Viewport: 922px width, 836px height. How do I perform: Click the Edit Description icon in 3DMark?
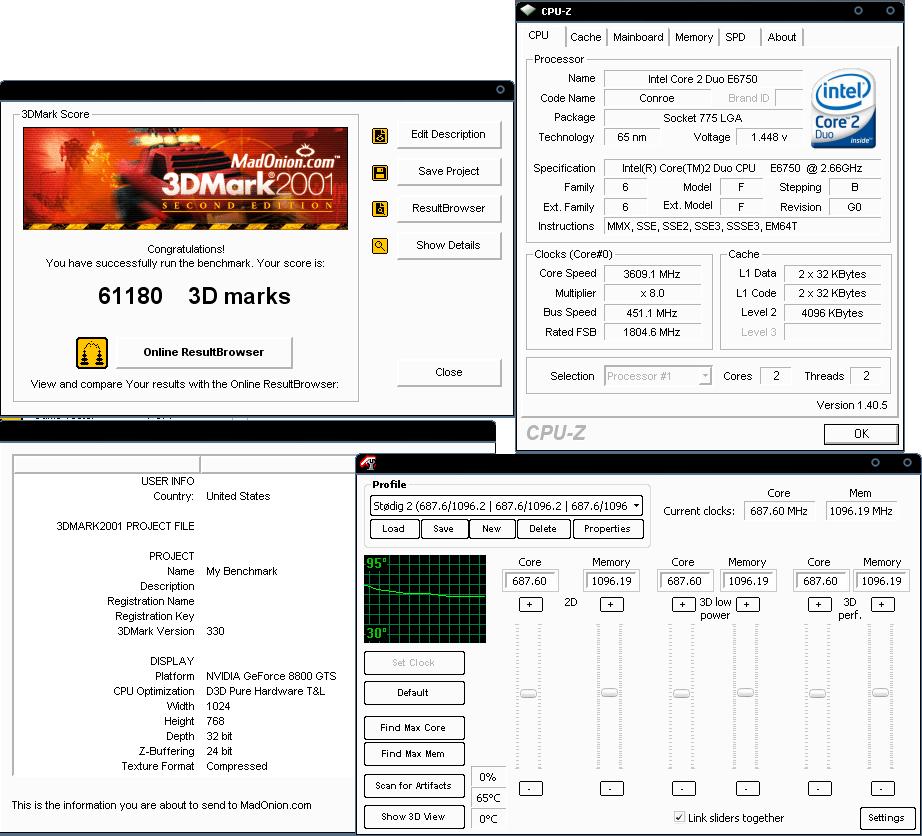tap(380, 136)
